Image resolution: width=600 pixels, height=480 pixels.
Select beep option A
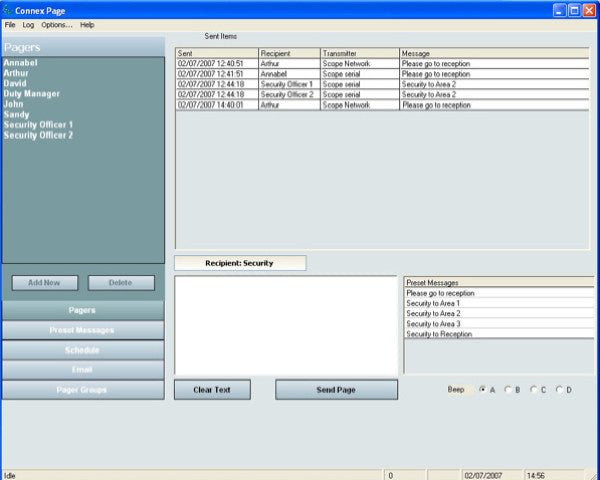pyautogui.click(x=483, y=389)
